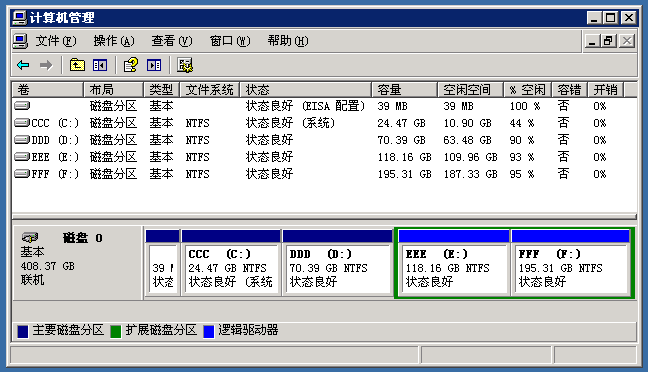Viewport: 648px width, 372px height.
Task: Sort by the 卷 column header
Action: (48, 89)
